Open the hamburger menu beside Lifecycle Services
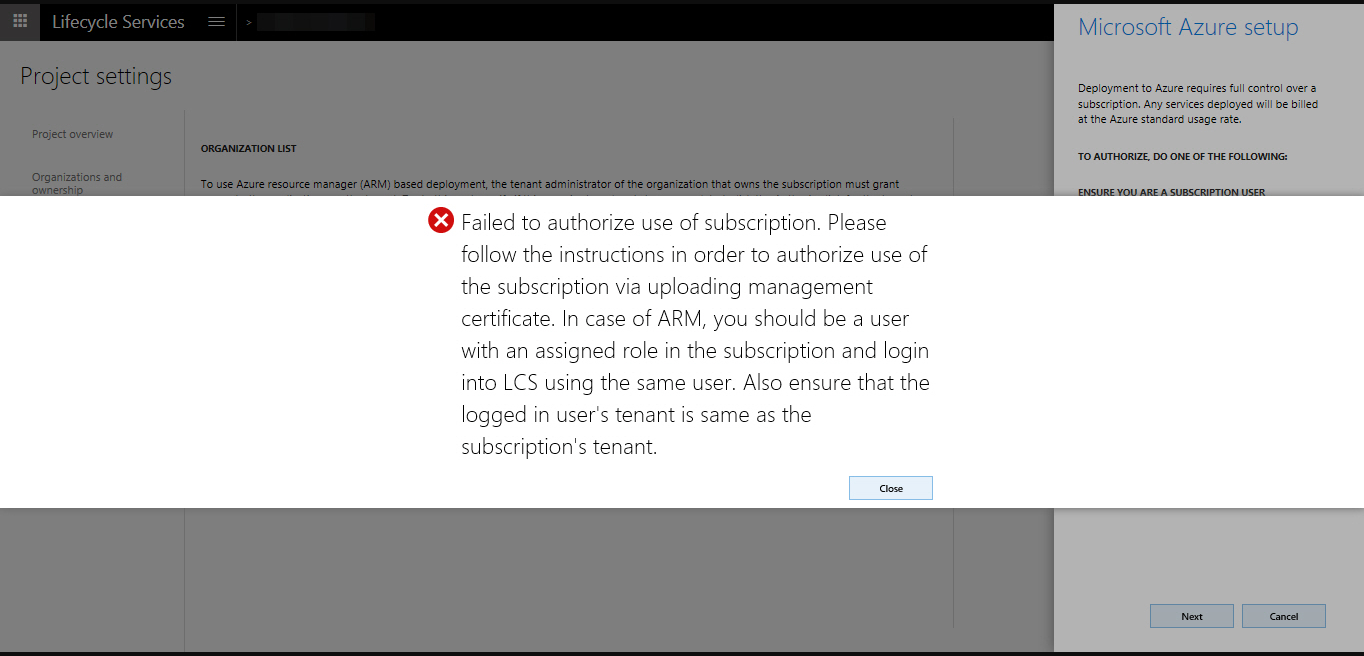The image size is (1364, 656). coord(216,21)
